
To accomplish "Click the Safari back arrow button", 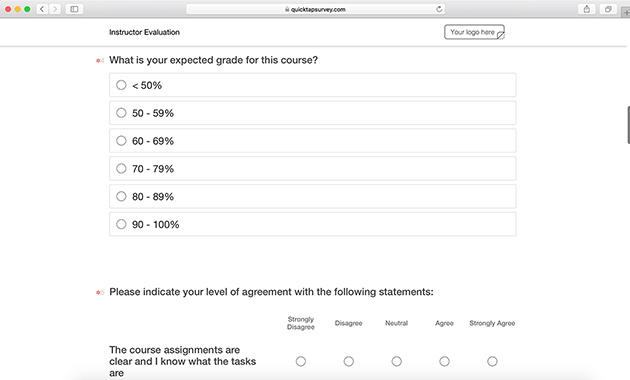I will coord(42,9).
